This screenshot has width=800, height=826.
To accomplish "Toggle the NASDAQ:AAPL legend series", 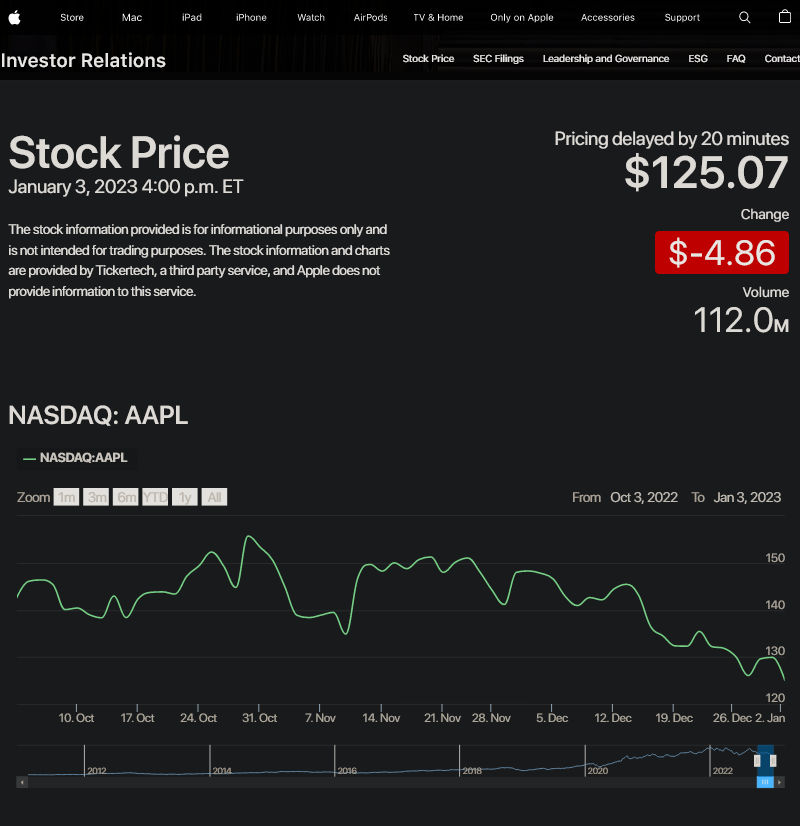I will [76, 458].
